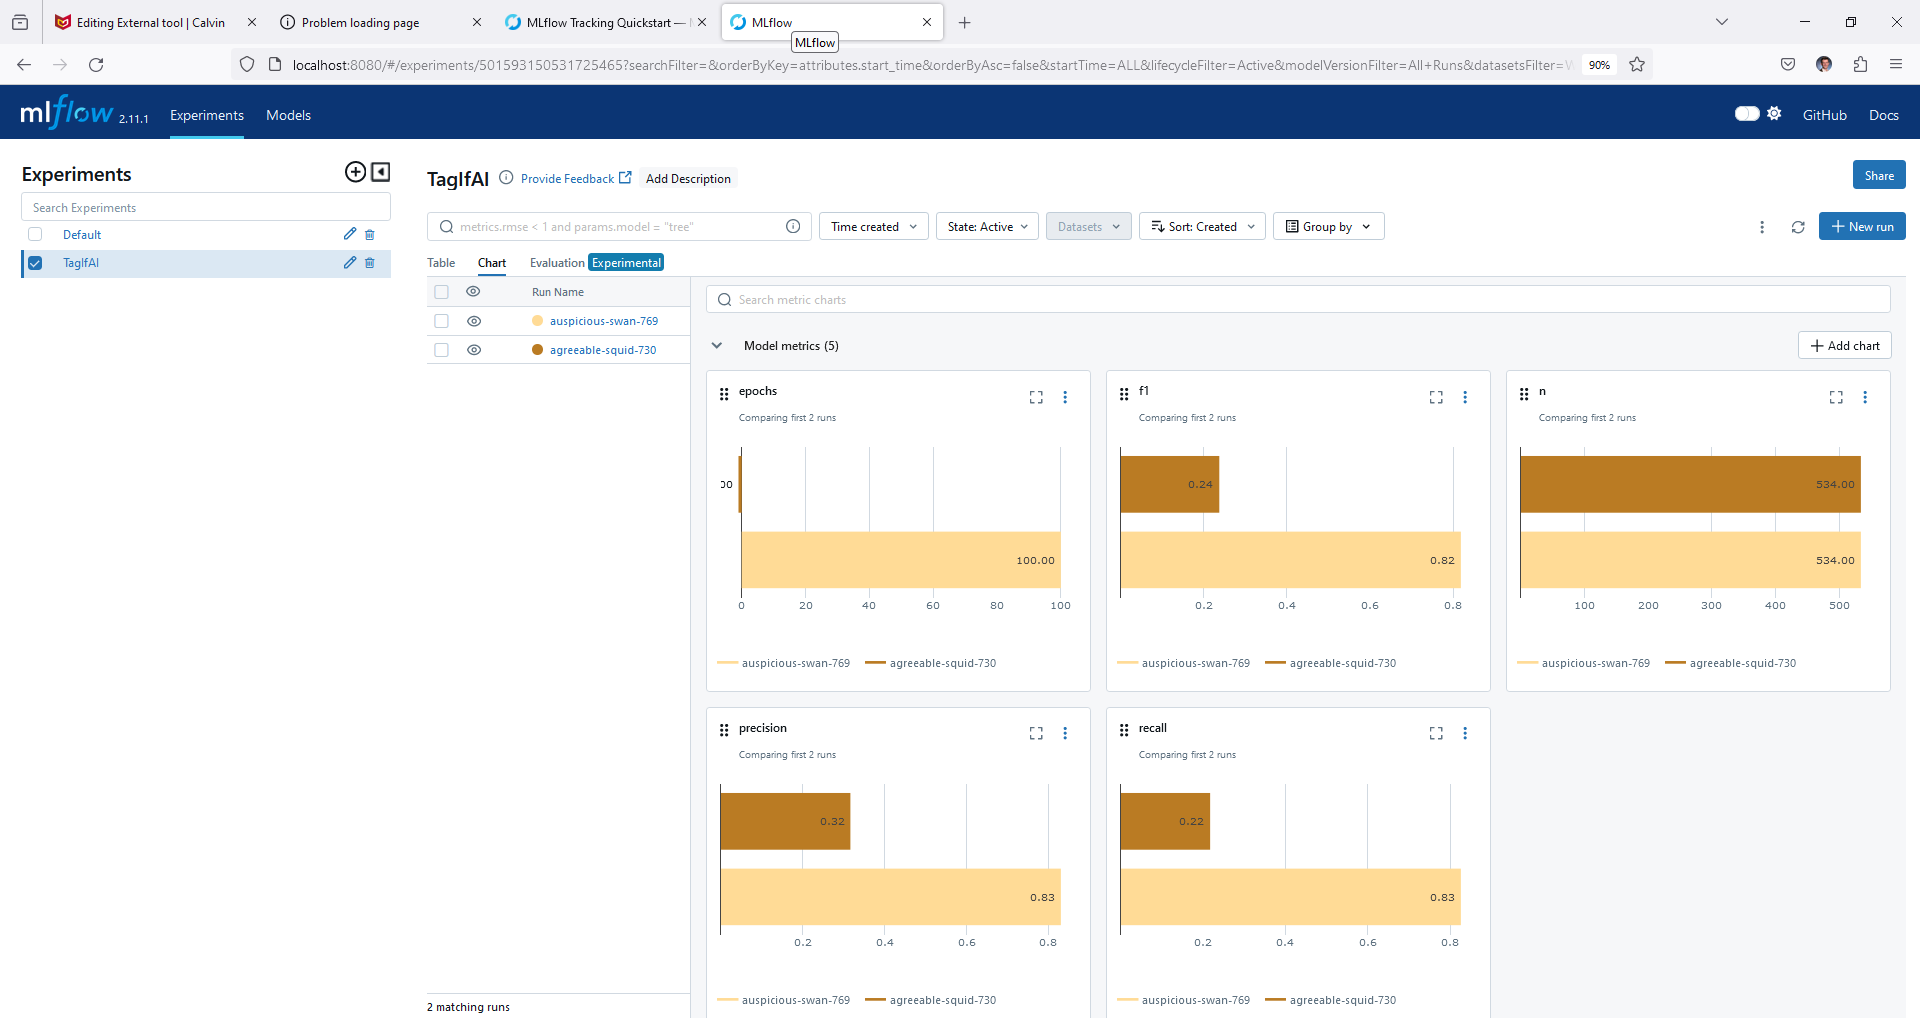Click the refresh runs icon
This screenshot has width=1920, height=1032.
pyautogui.click(x=1798, y=227)
